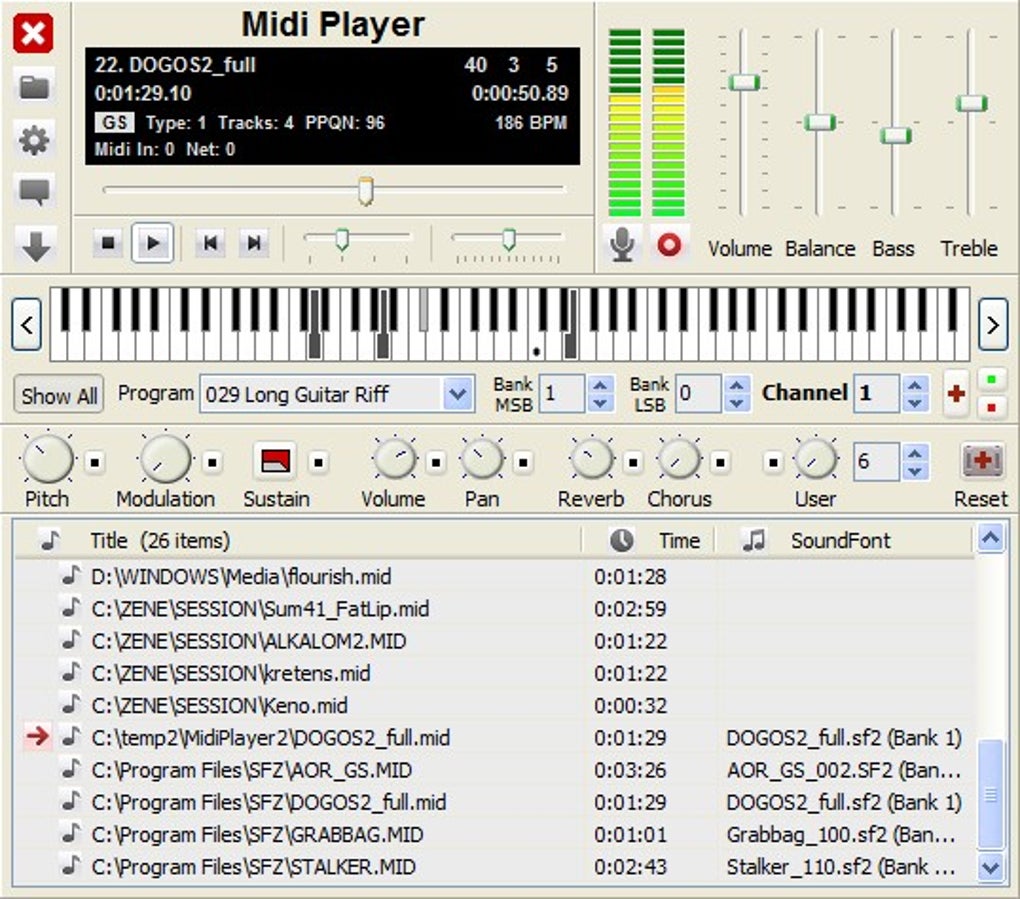Skip to the next track
This screenshot has height=899, width=1020.
pyautogui.click(x=254, y=243)
